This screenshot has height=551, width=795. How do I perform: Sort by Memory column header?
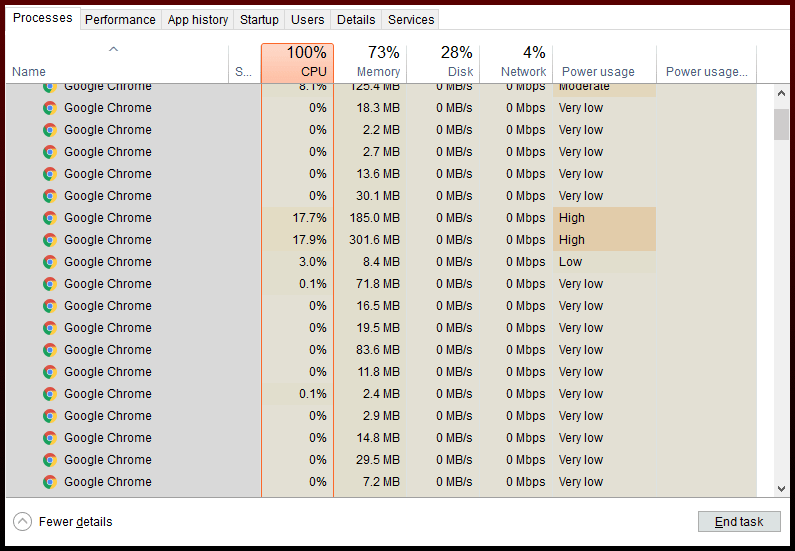pos(370,62)
